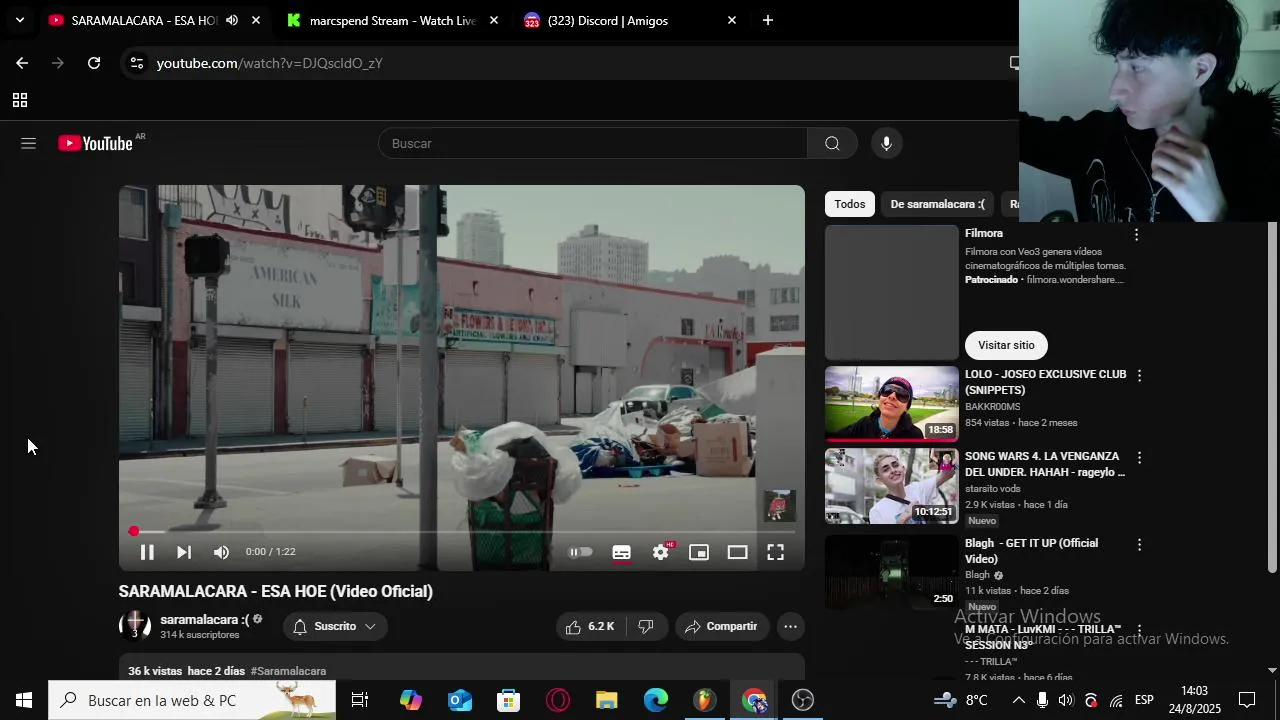
Task: Start voice search with the microphone
Action: click(886, 144)
